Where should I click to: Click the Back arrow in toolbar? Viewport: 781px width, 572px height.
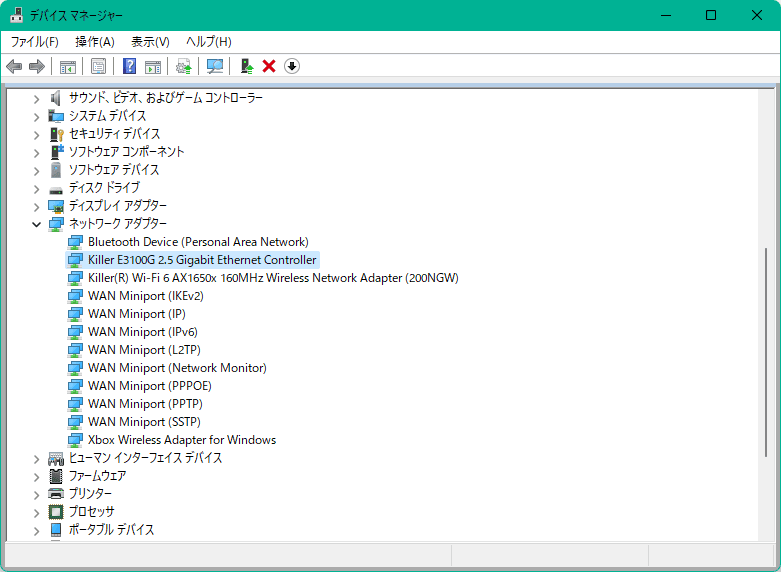14,66
